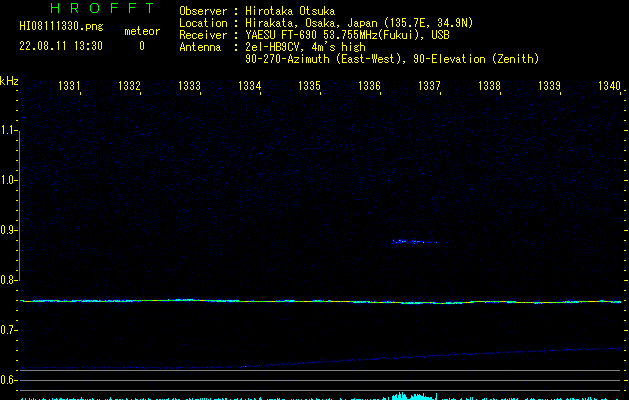Click the cyan signal-level peak below 1337
The width and height of the screenshot is (629, 400).
point(414,396)
